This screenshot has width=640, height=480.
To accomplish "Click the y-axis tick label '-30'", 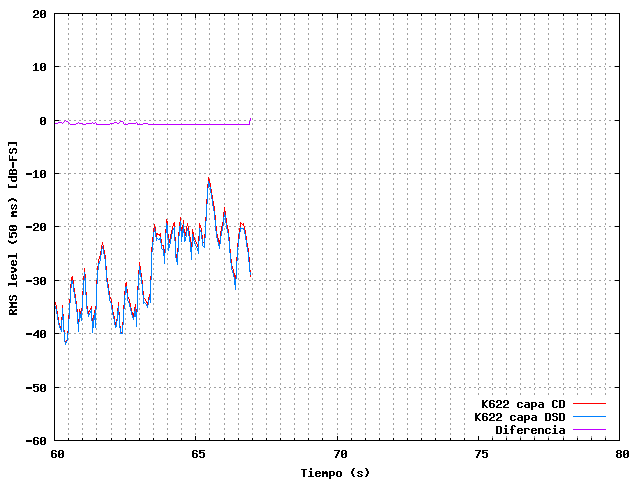I will [35, 281].
